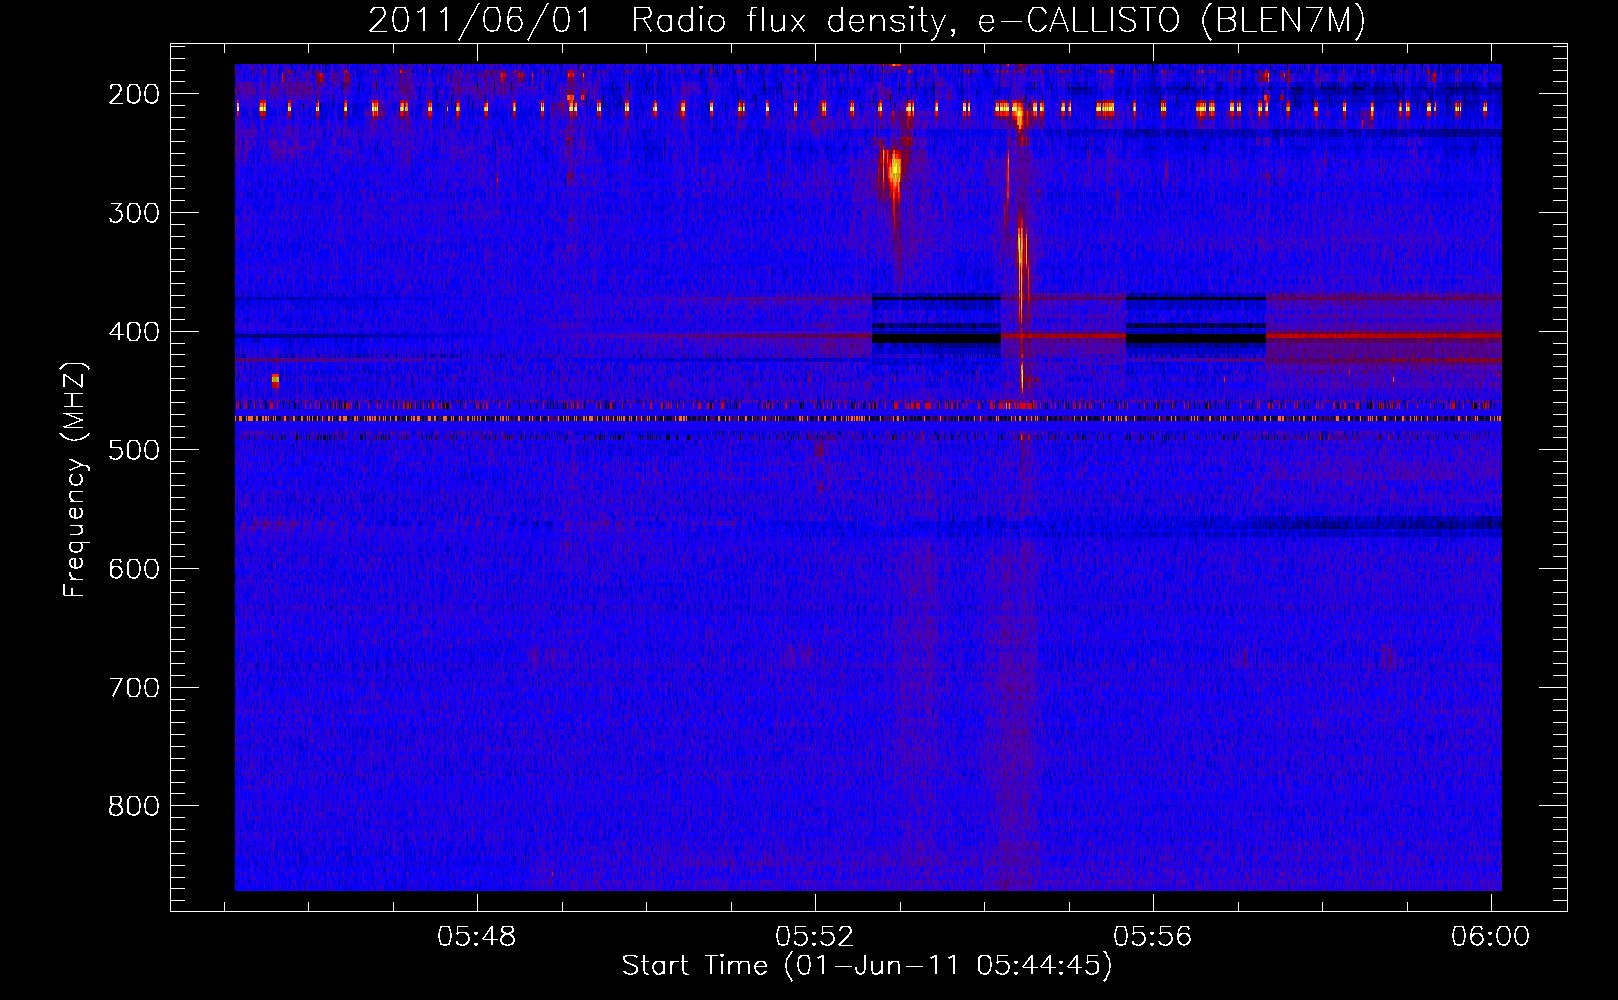This screenshot has width=1618, height=1000.
Task: Click the 'Frequency (MHZ)' axis label
Action: (x=75, y=480)
